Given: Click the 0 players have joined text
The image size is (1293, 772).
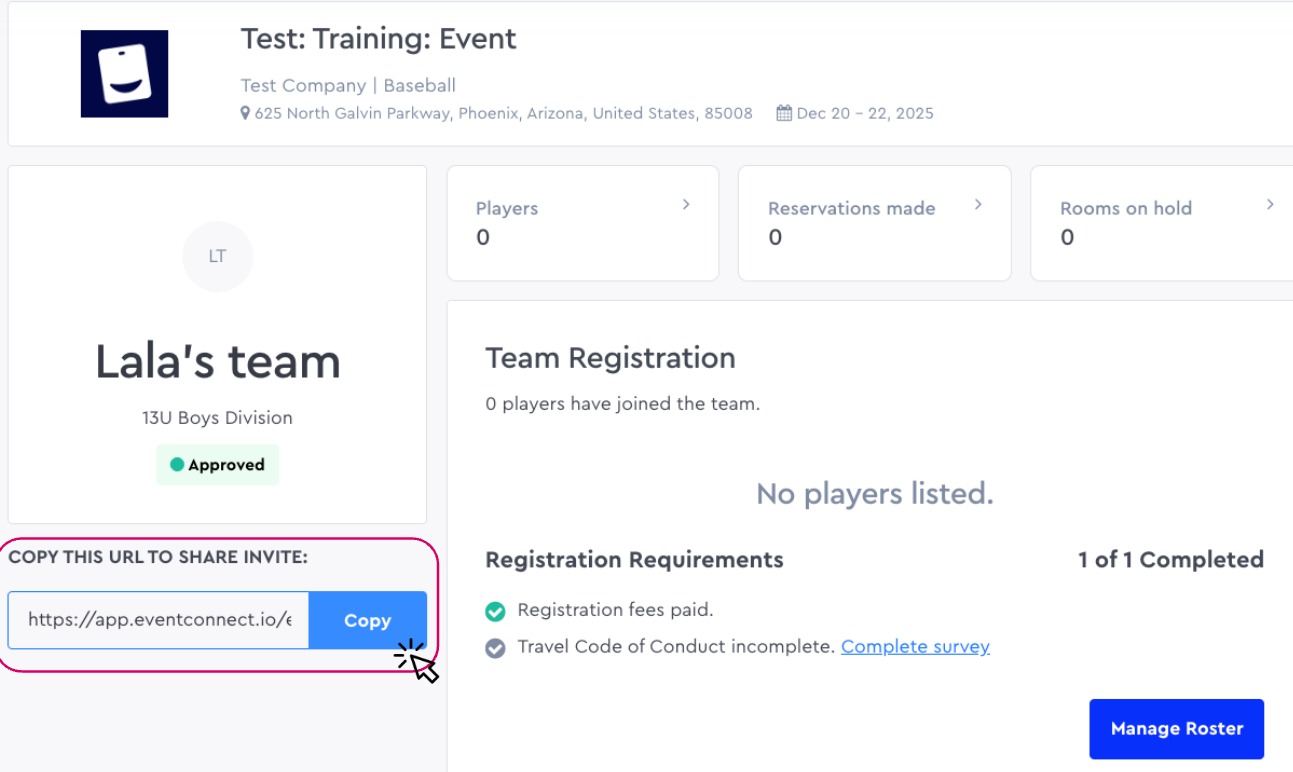Looking at the screenshot, I should (623, 404).
